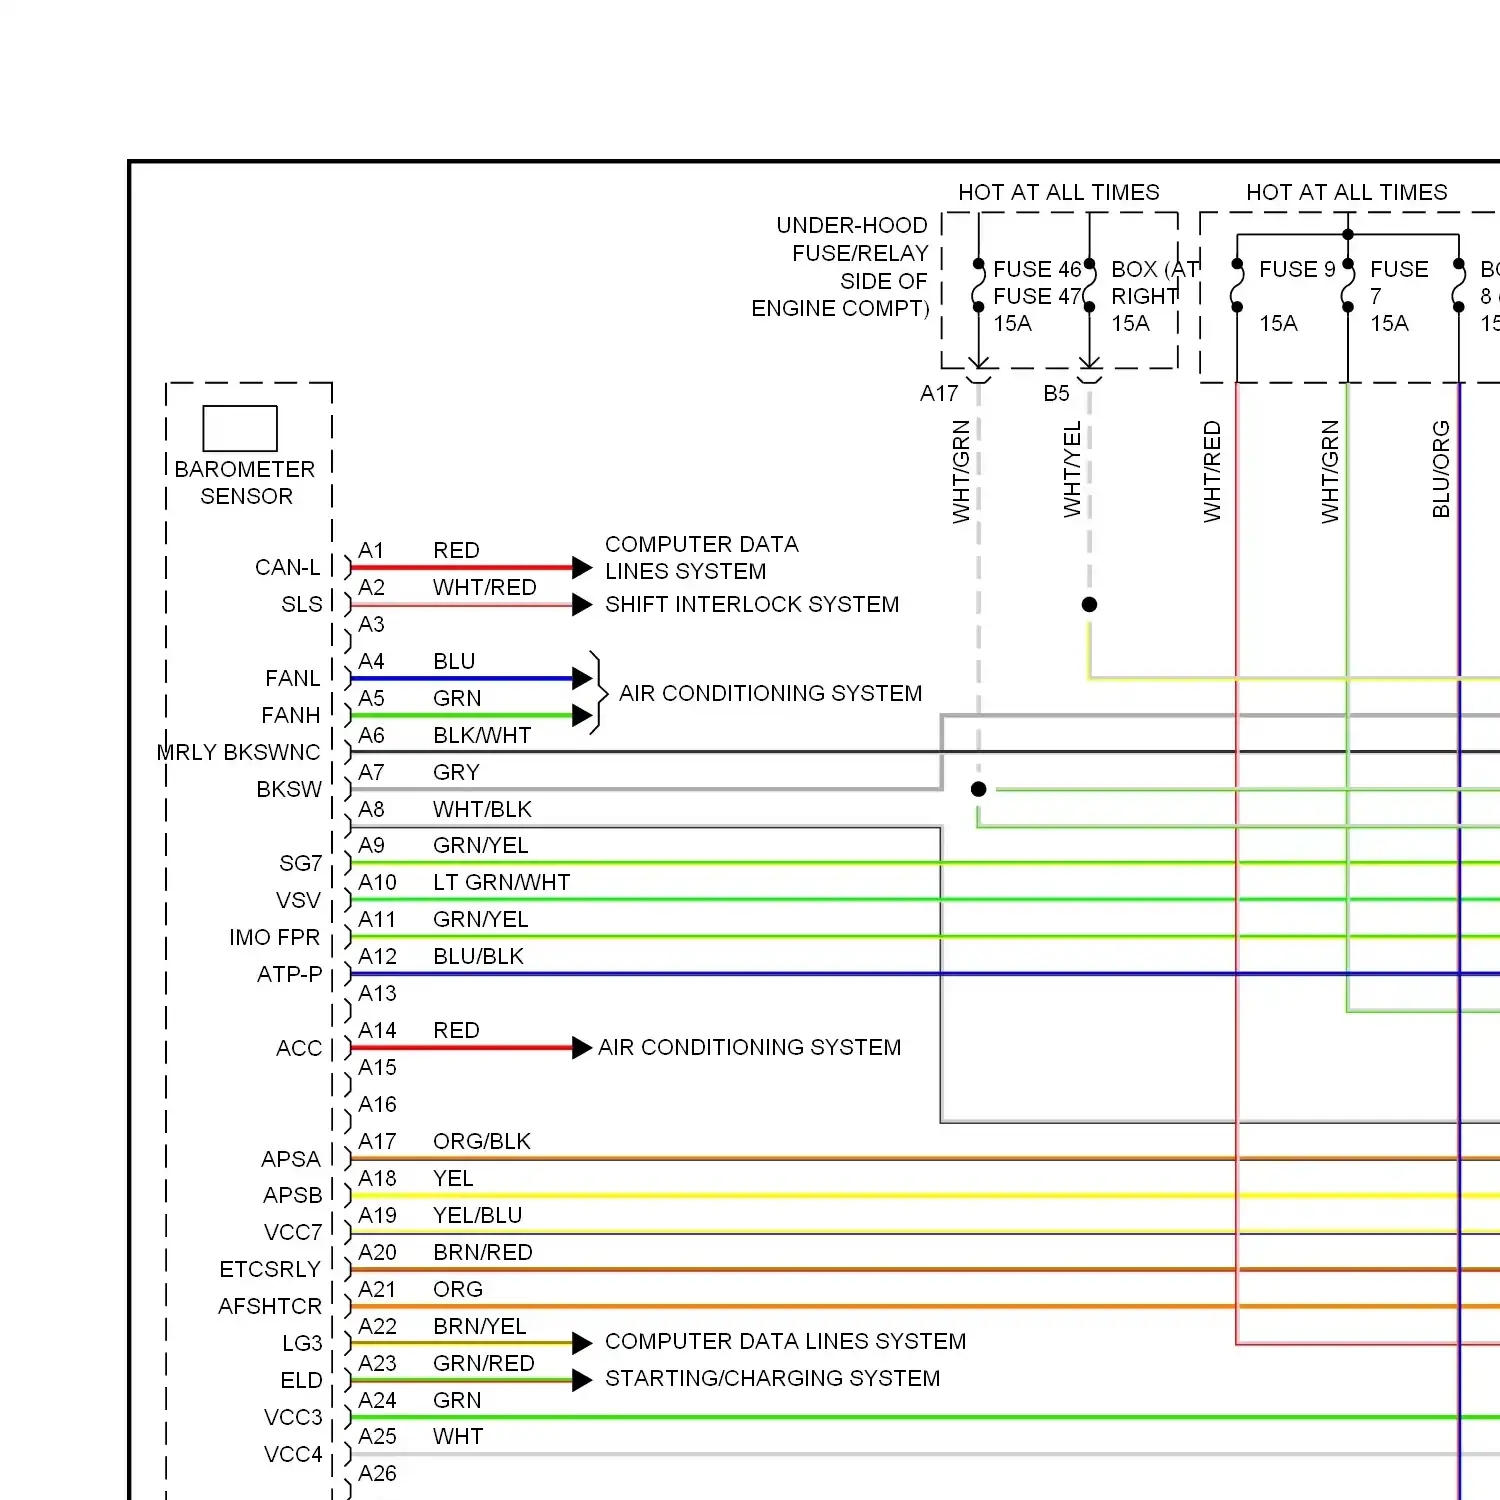Select the SG7 terminal label
Viewport: 1500px width, 1500px height.
point(301,864)
